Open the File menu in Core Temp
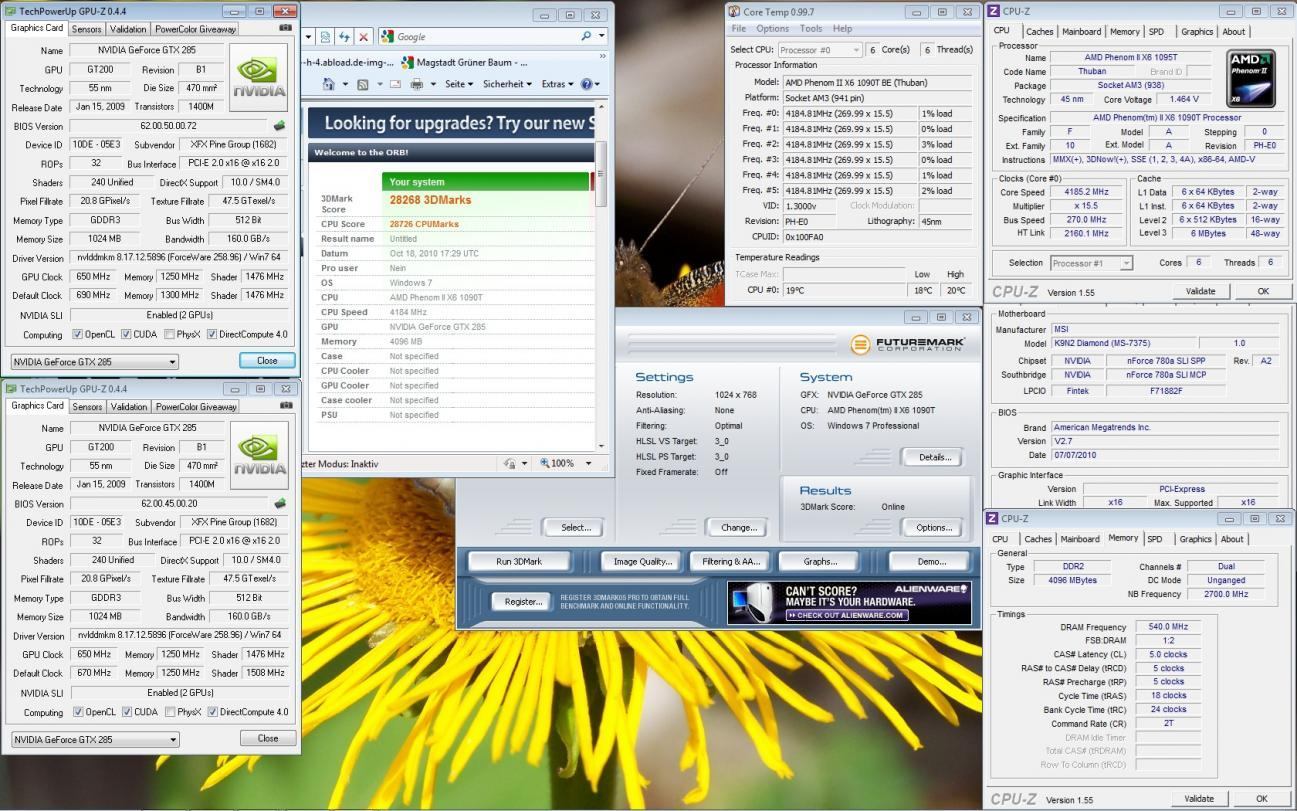This screenshot has width=1297, height=811. [x=739, y=29]
